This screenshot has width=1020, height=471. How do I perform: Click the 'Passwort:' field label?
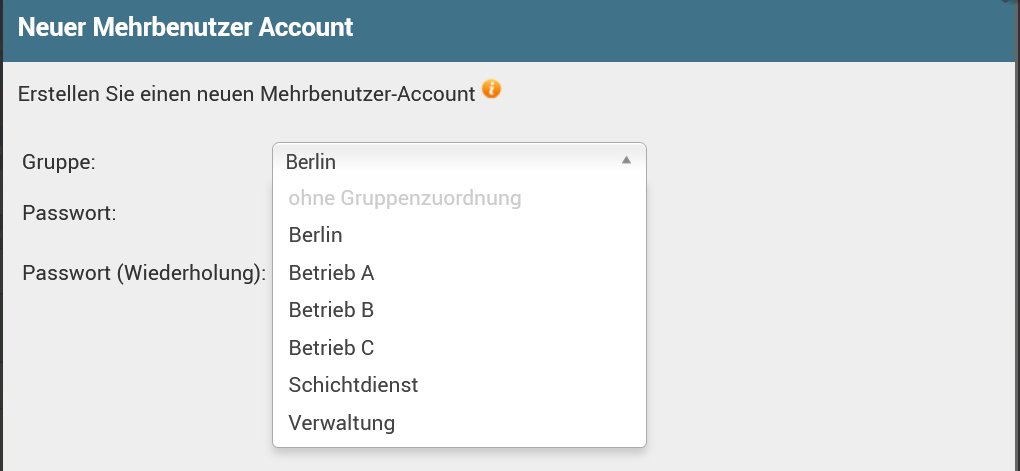tap(70, 213)
